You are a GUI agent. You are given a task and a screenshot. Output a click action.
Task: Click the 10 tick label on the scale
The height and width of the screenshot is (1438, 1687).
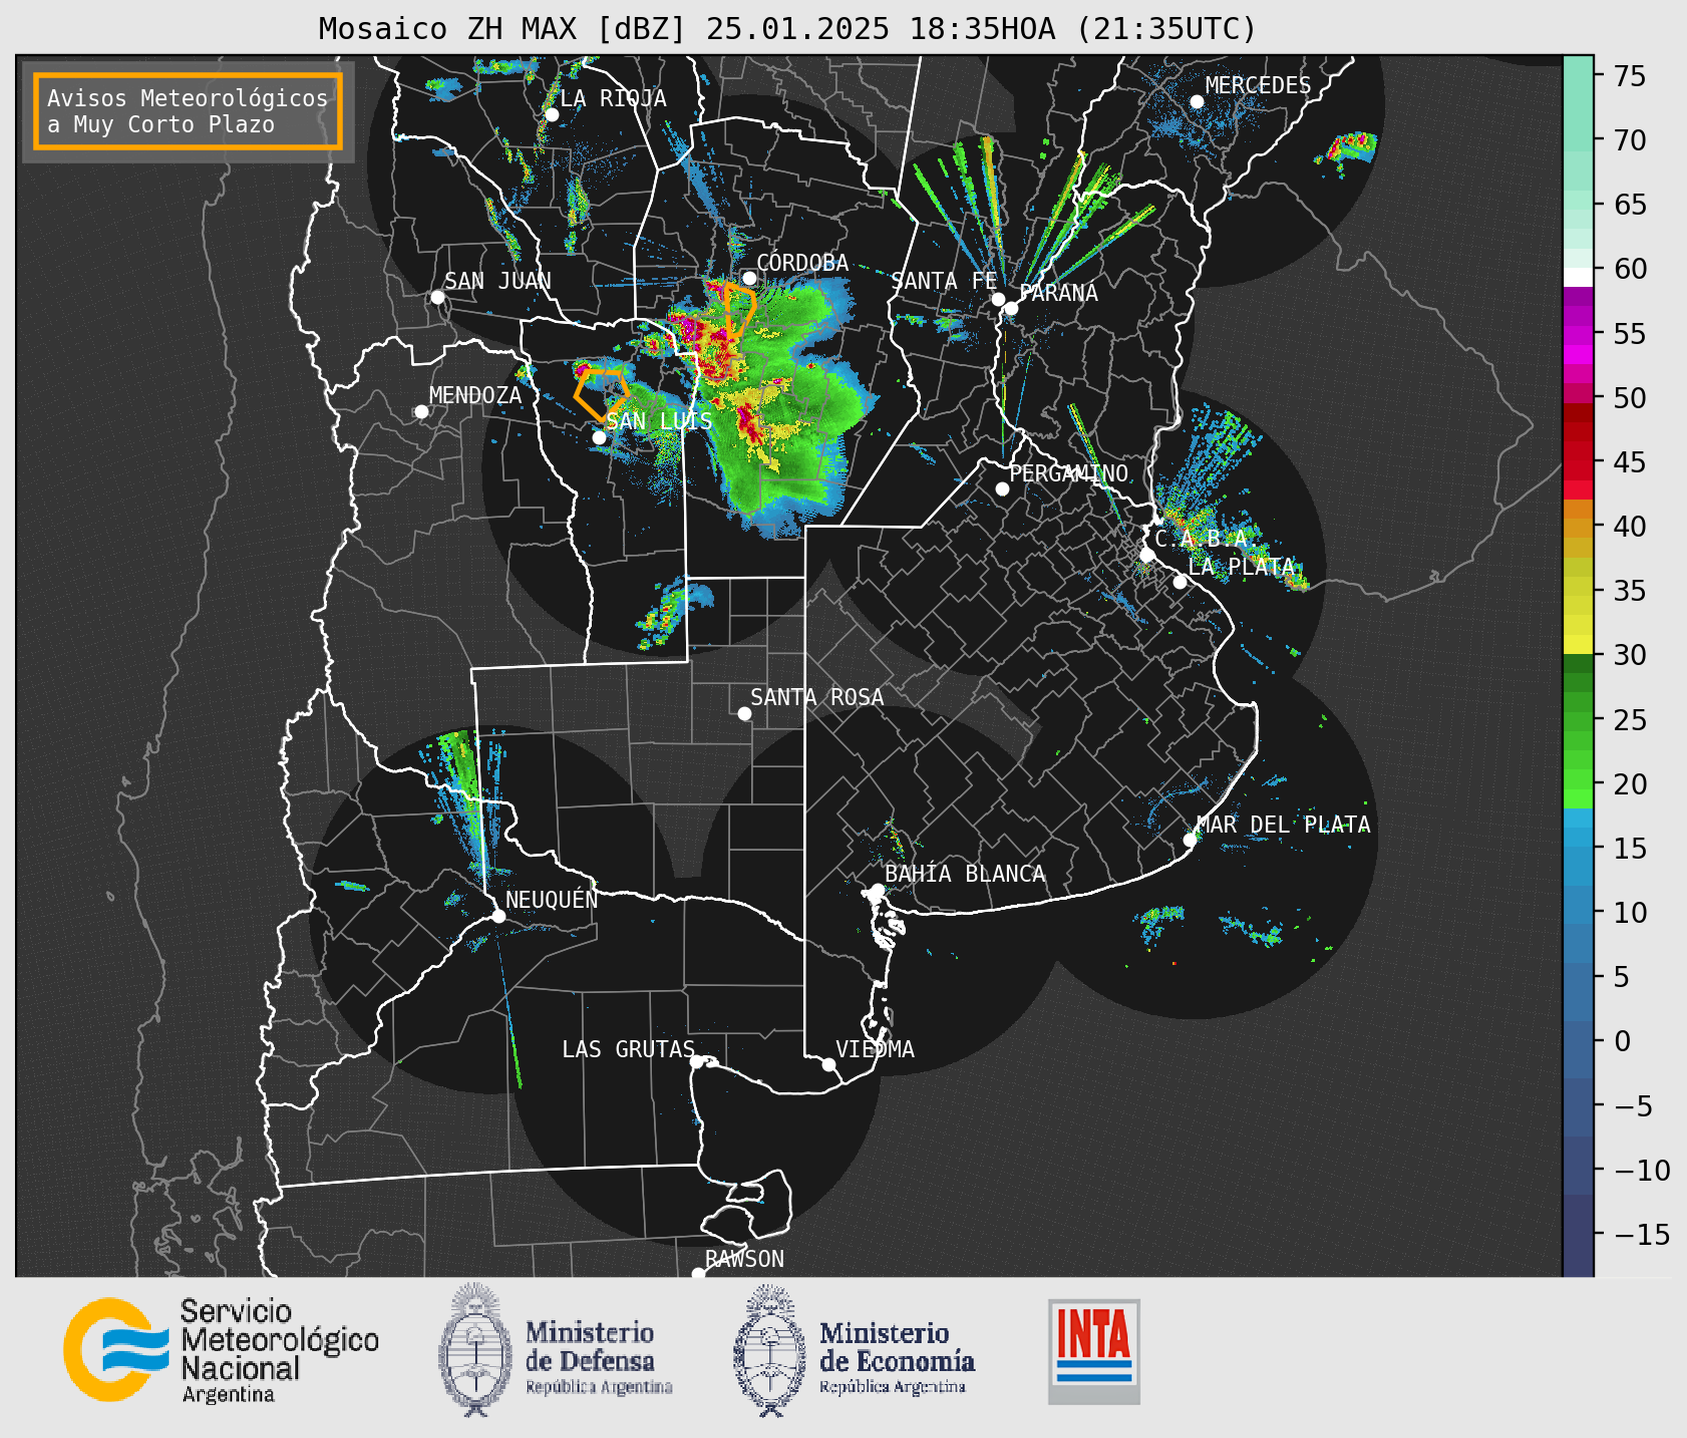click(1630, 913)
